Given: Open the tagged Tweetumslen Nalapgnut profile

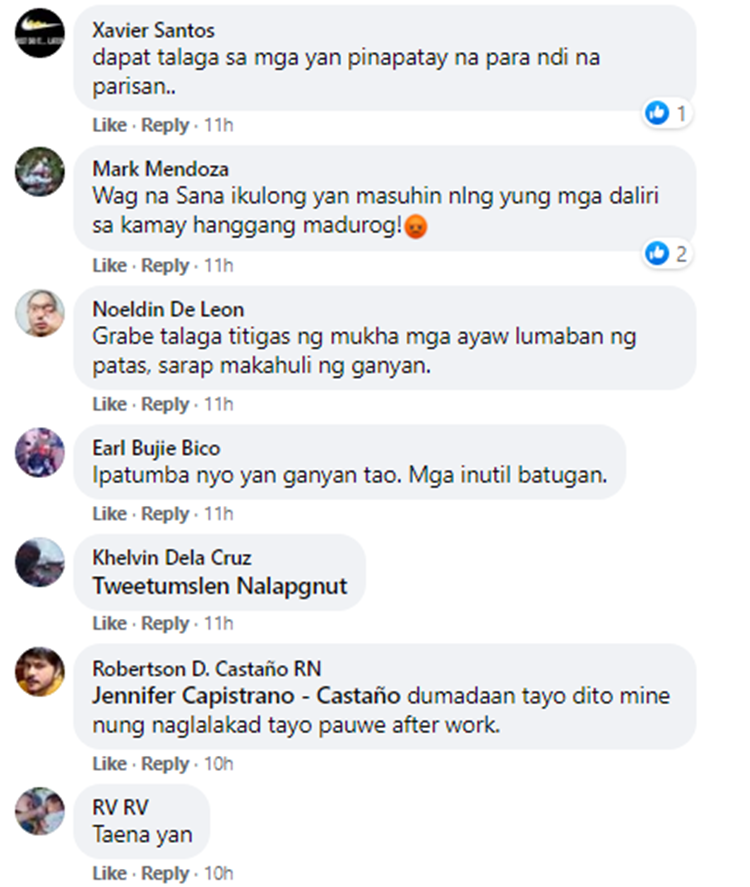Looking at the screenshot, I should tap(220, 586).
